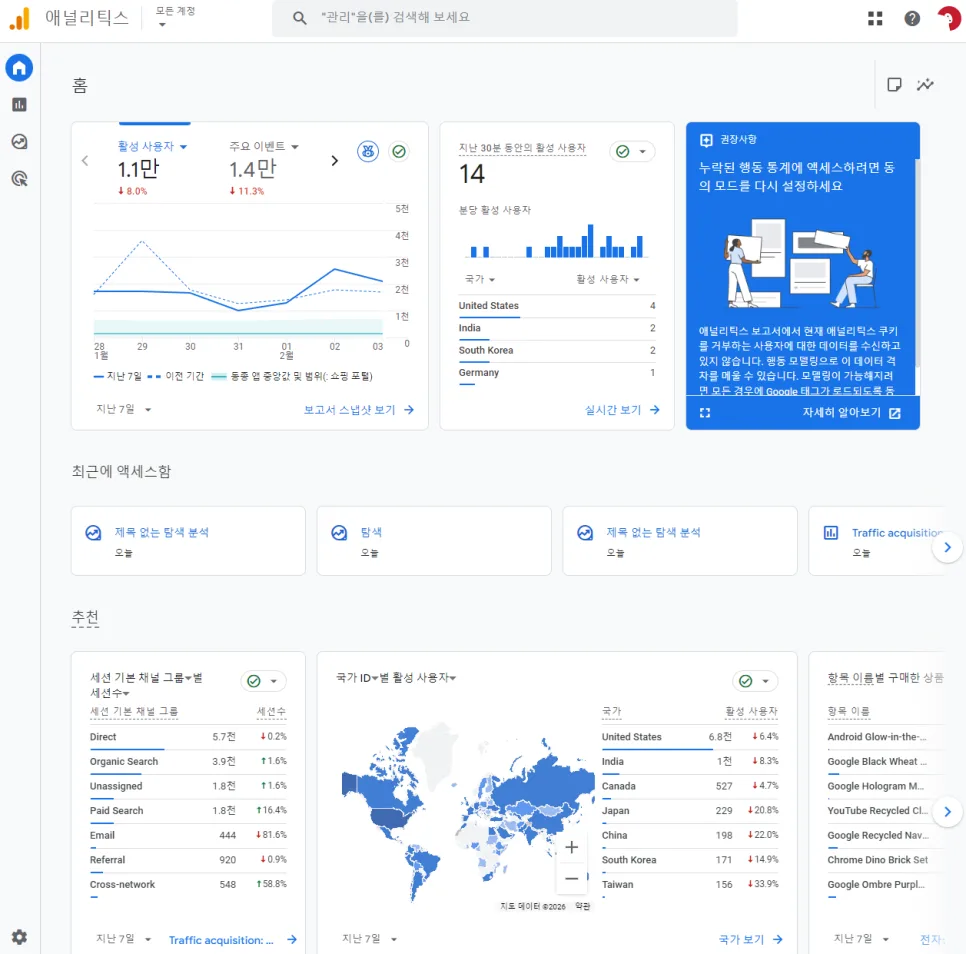Screen dimensions: 966x954
Task: Open active users dropdown in realtime table
Action: [x=607, y=279]
